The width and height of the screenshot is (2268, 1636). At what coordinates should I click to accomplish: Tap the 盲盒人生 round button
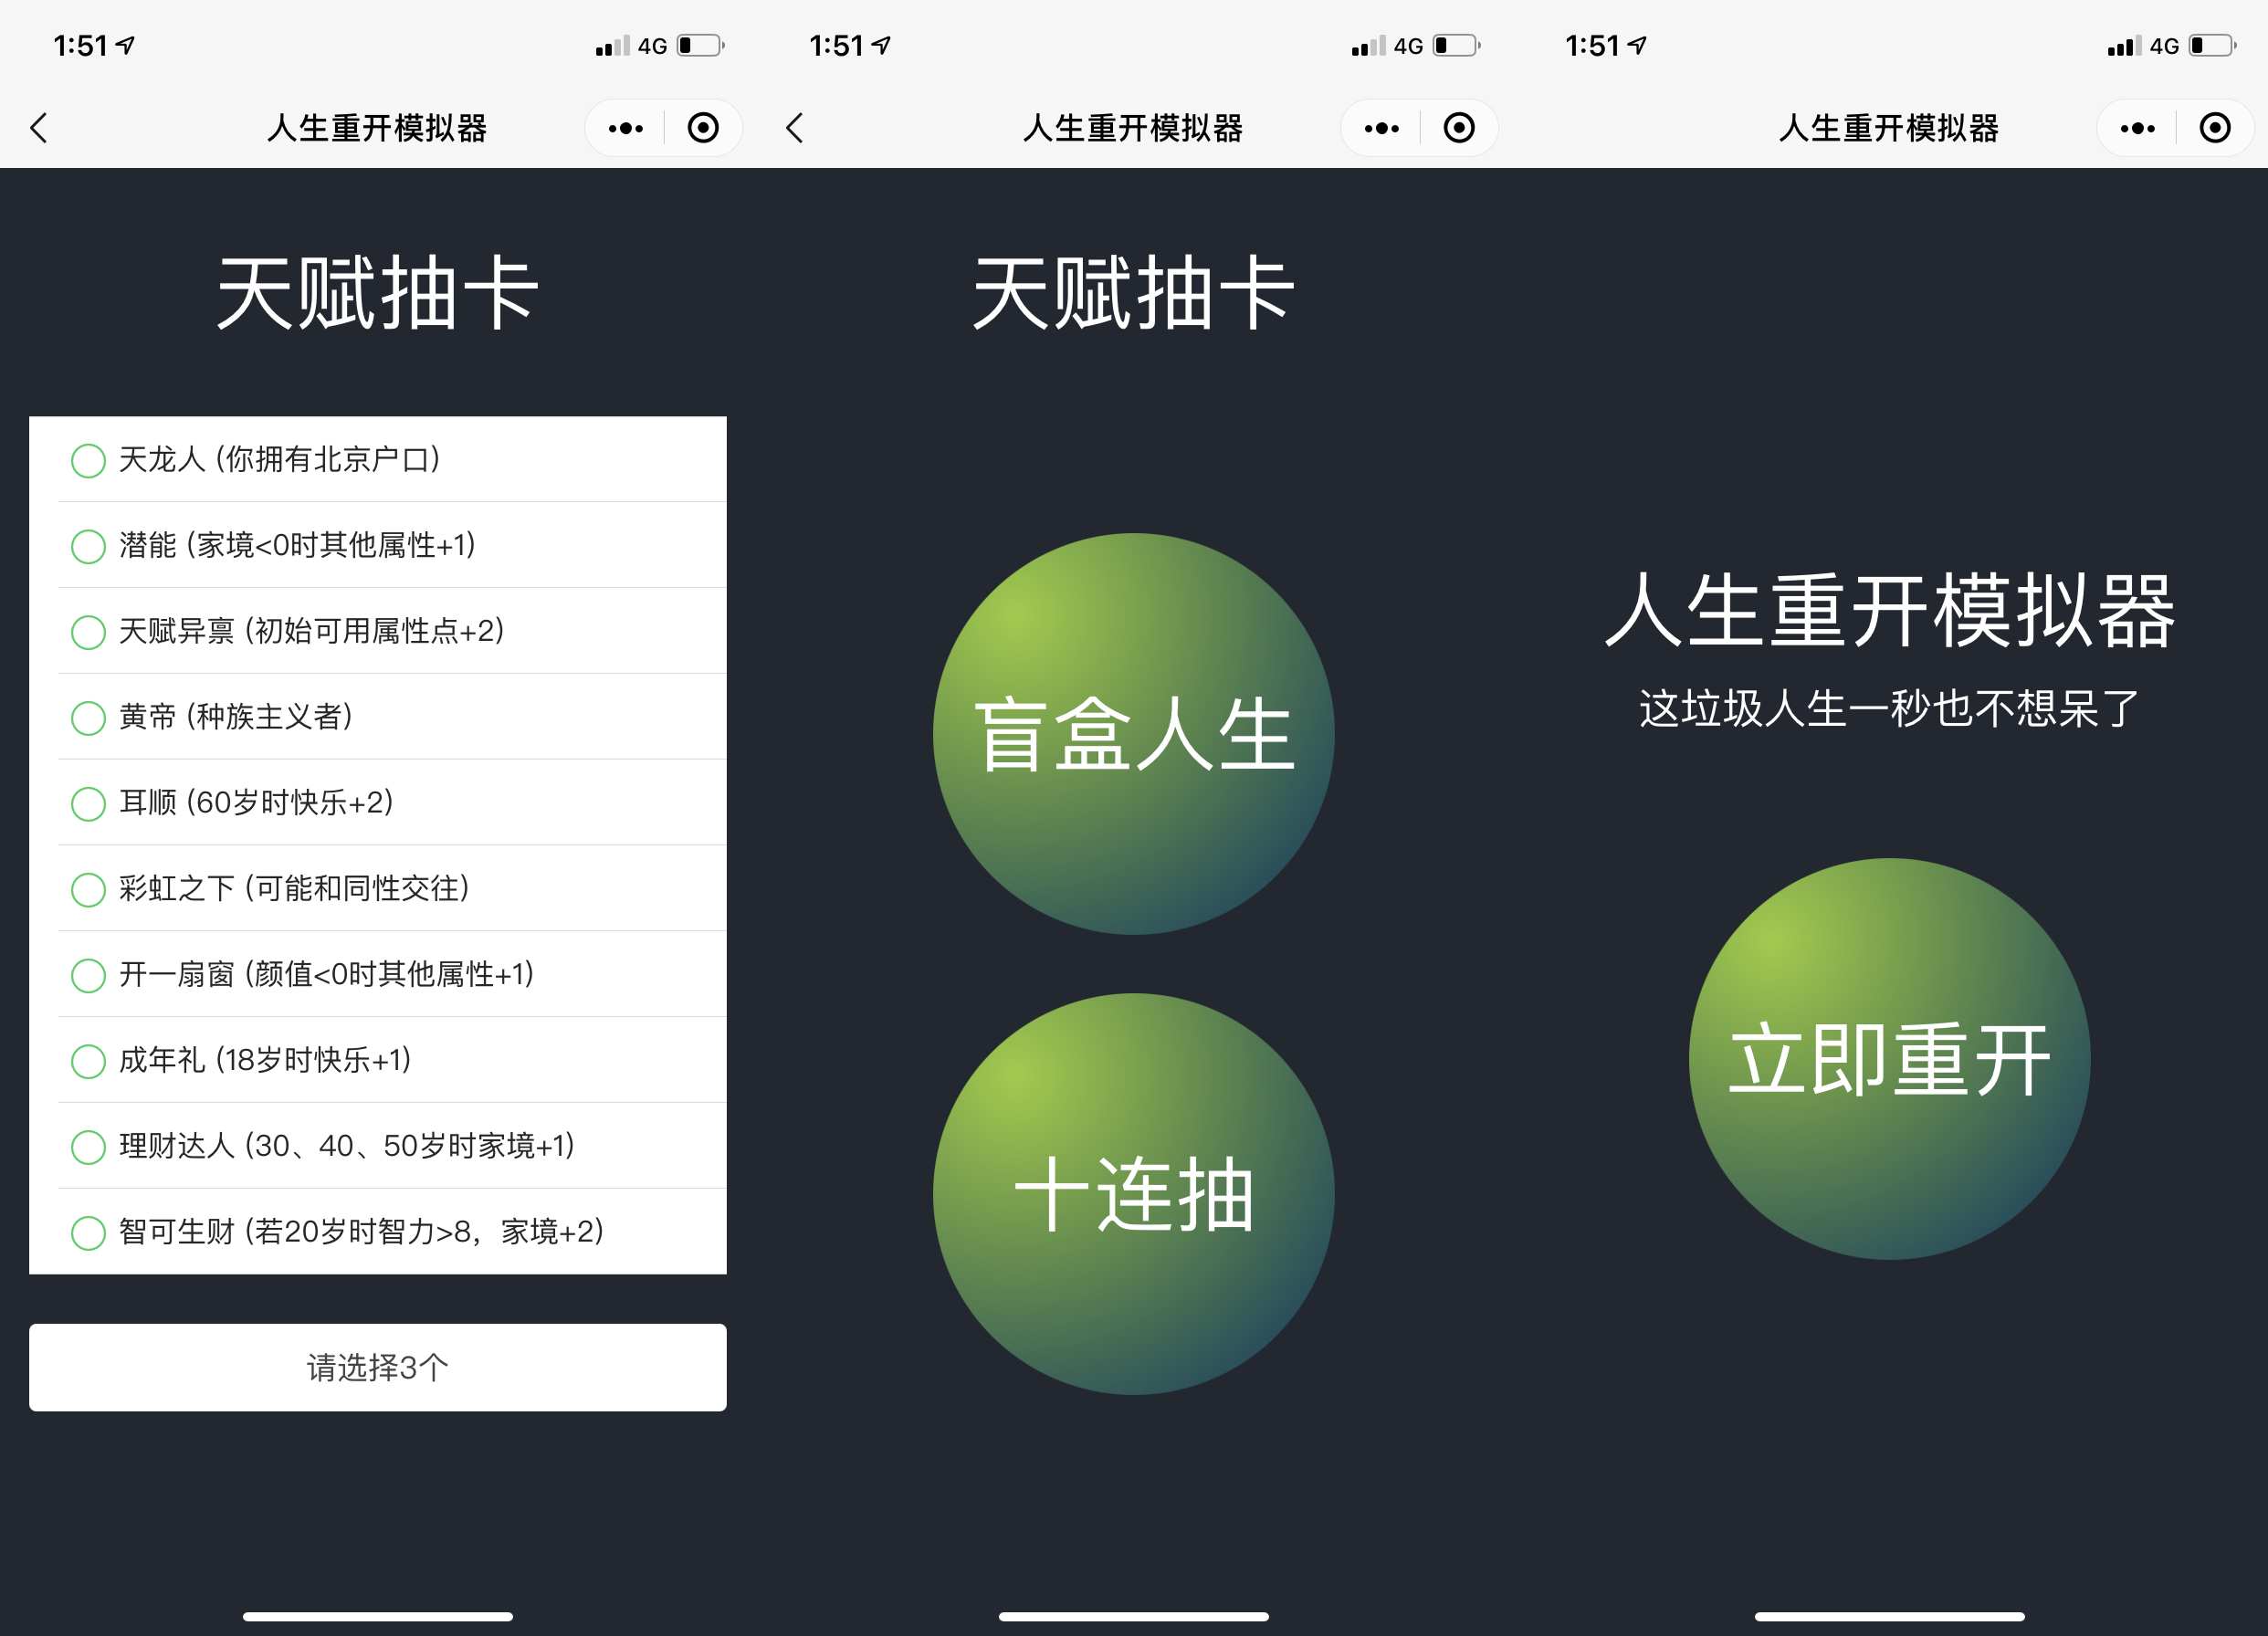click(x=1133, y=734)
